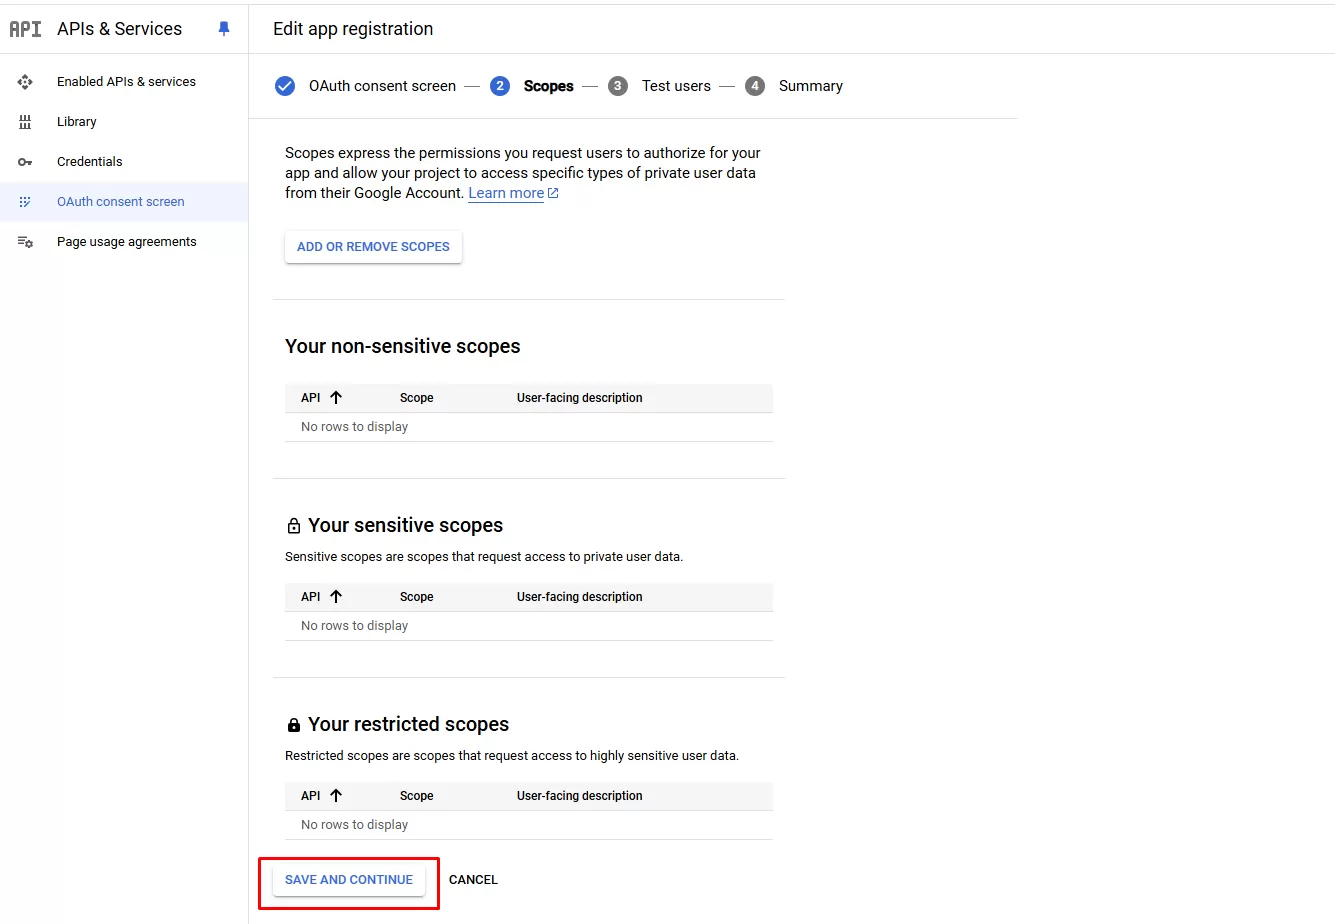Click the completed checkmark step icon
Screen dimensions: 1335x924
[x=285, y=86]
